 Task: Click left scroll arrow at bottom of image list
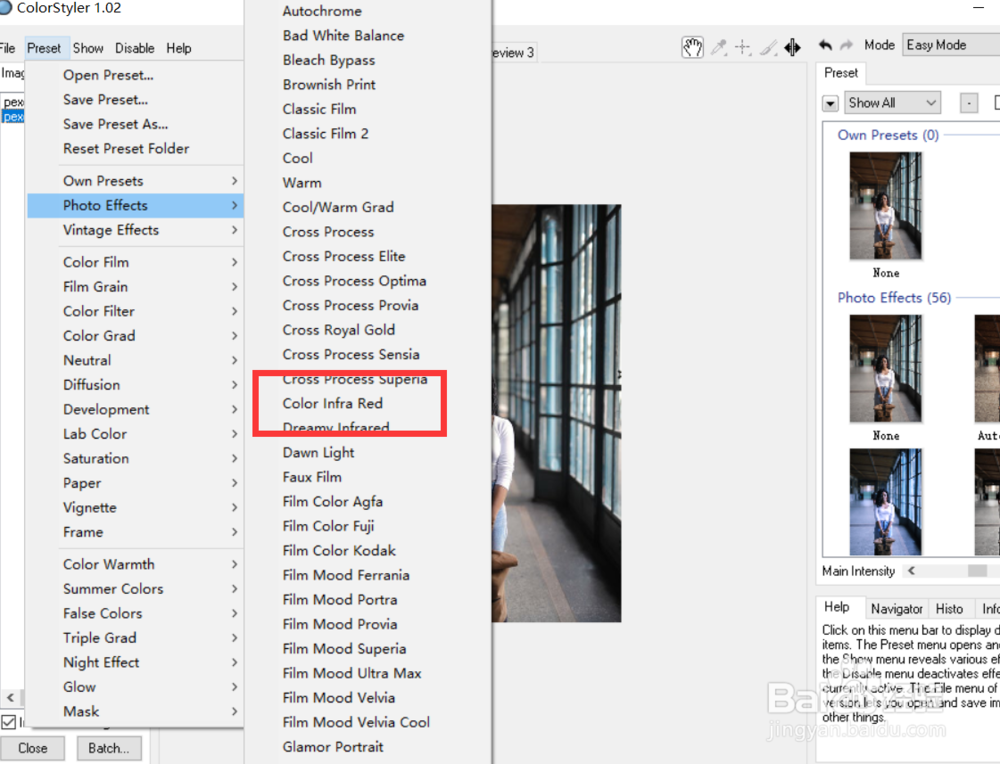pyautogui.click(x=10, y=697)
